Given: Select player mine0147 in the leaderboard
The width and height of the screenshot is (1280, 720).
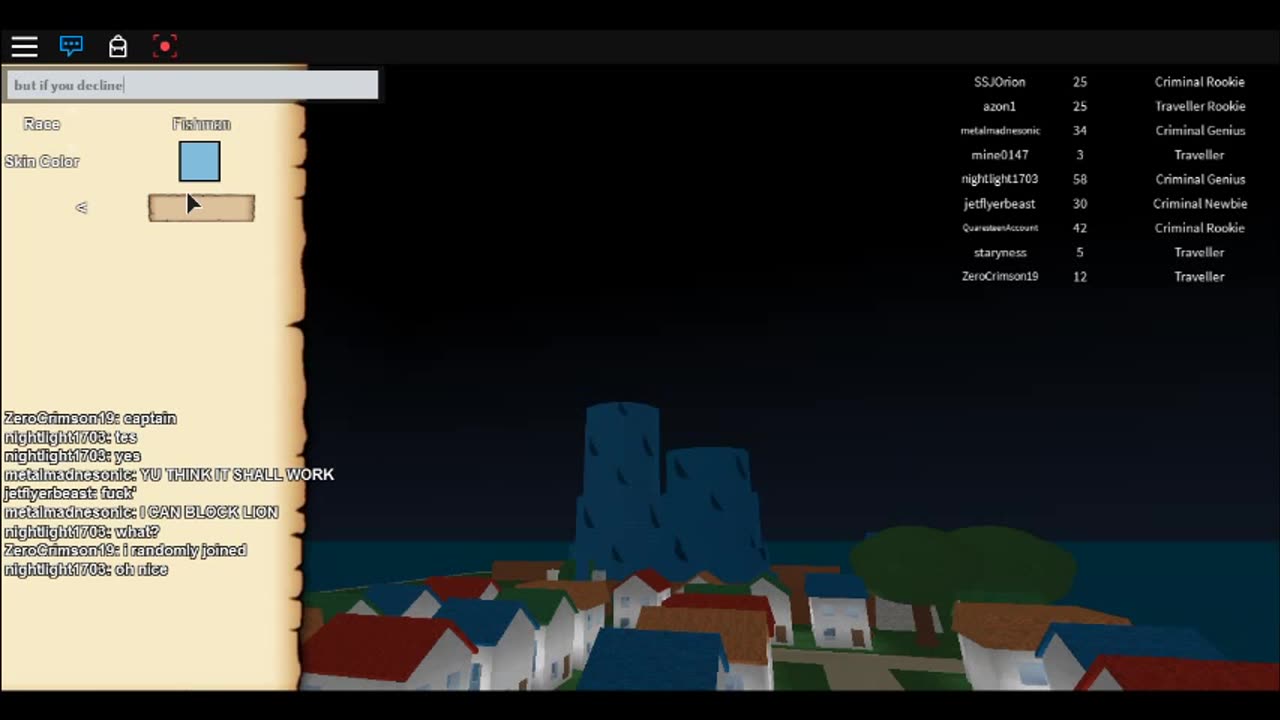Looking at the screenshot, I should pyautogui.click(x=999, y=155).
